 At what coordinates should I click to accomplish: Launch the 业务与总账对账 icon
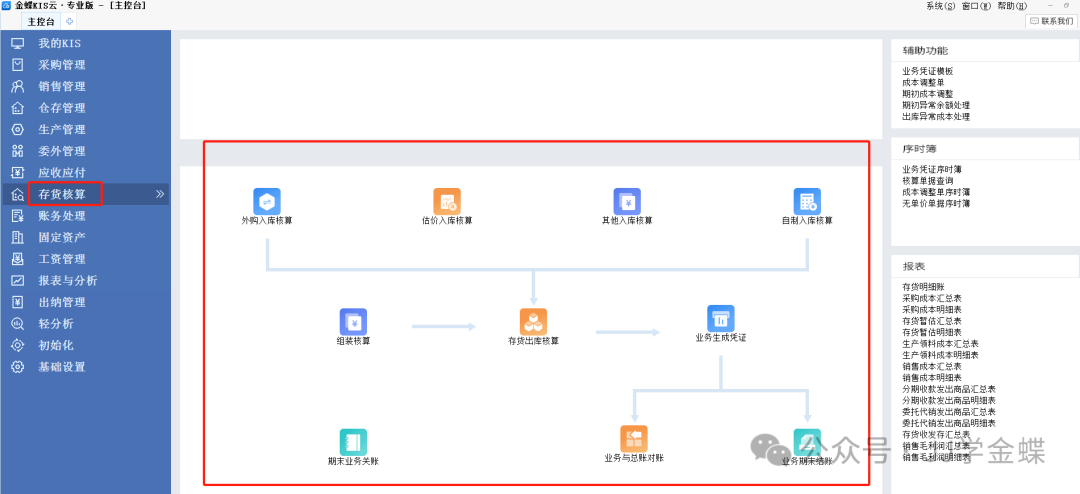(634, 439)
